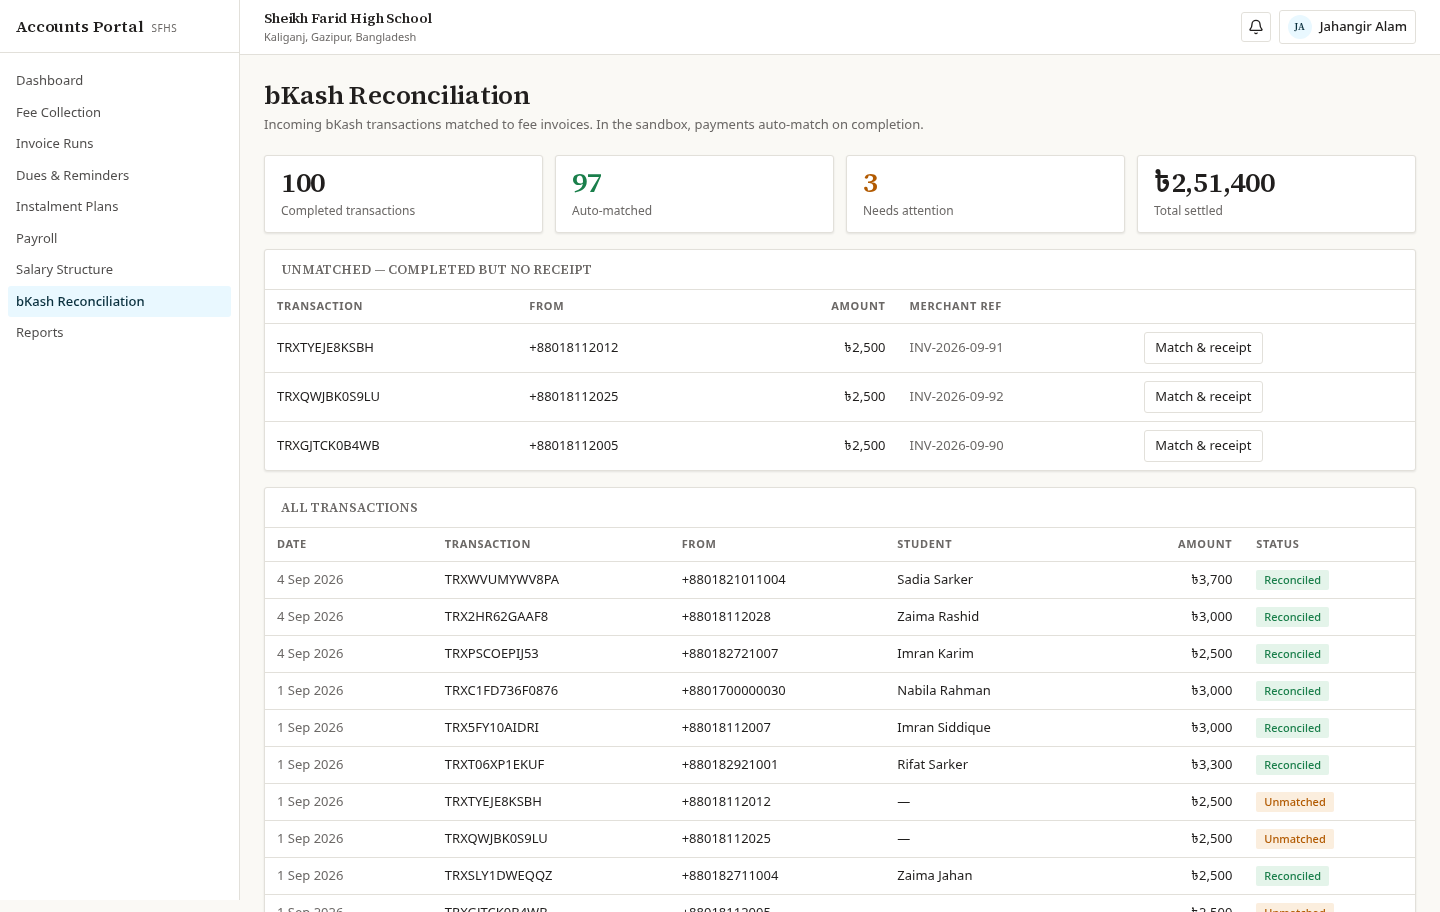This screenshot has height=912, width=1440.
Task: Open Fee Collection page
Action: [x=119, y=112]
